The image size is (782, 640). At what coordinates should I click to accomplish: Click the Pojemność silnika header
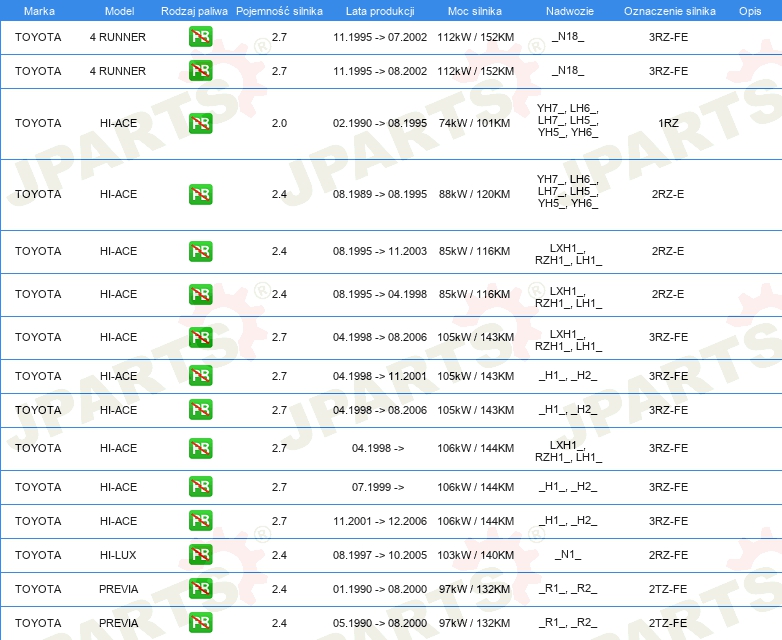pyautogui.click(x=279, y=11)
